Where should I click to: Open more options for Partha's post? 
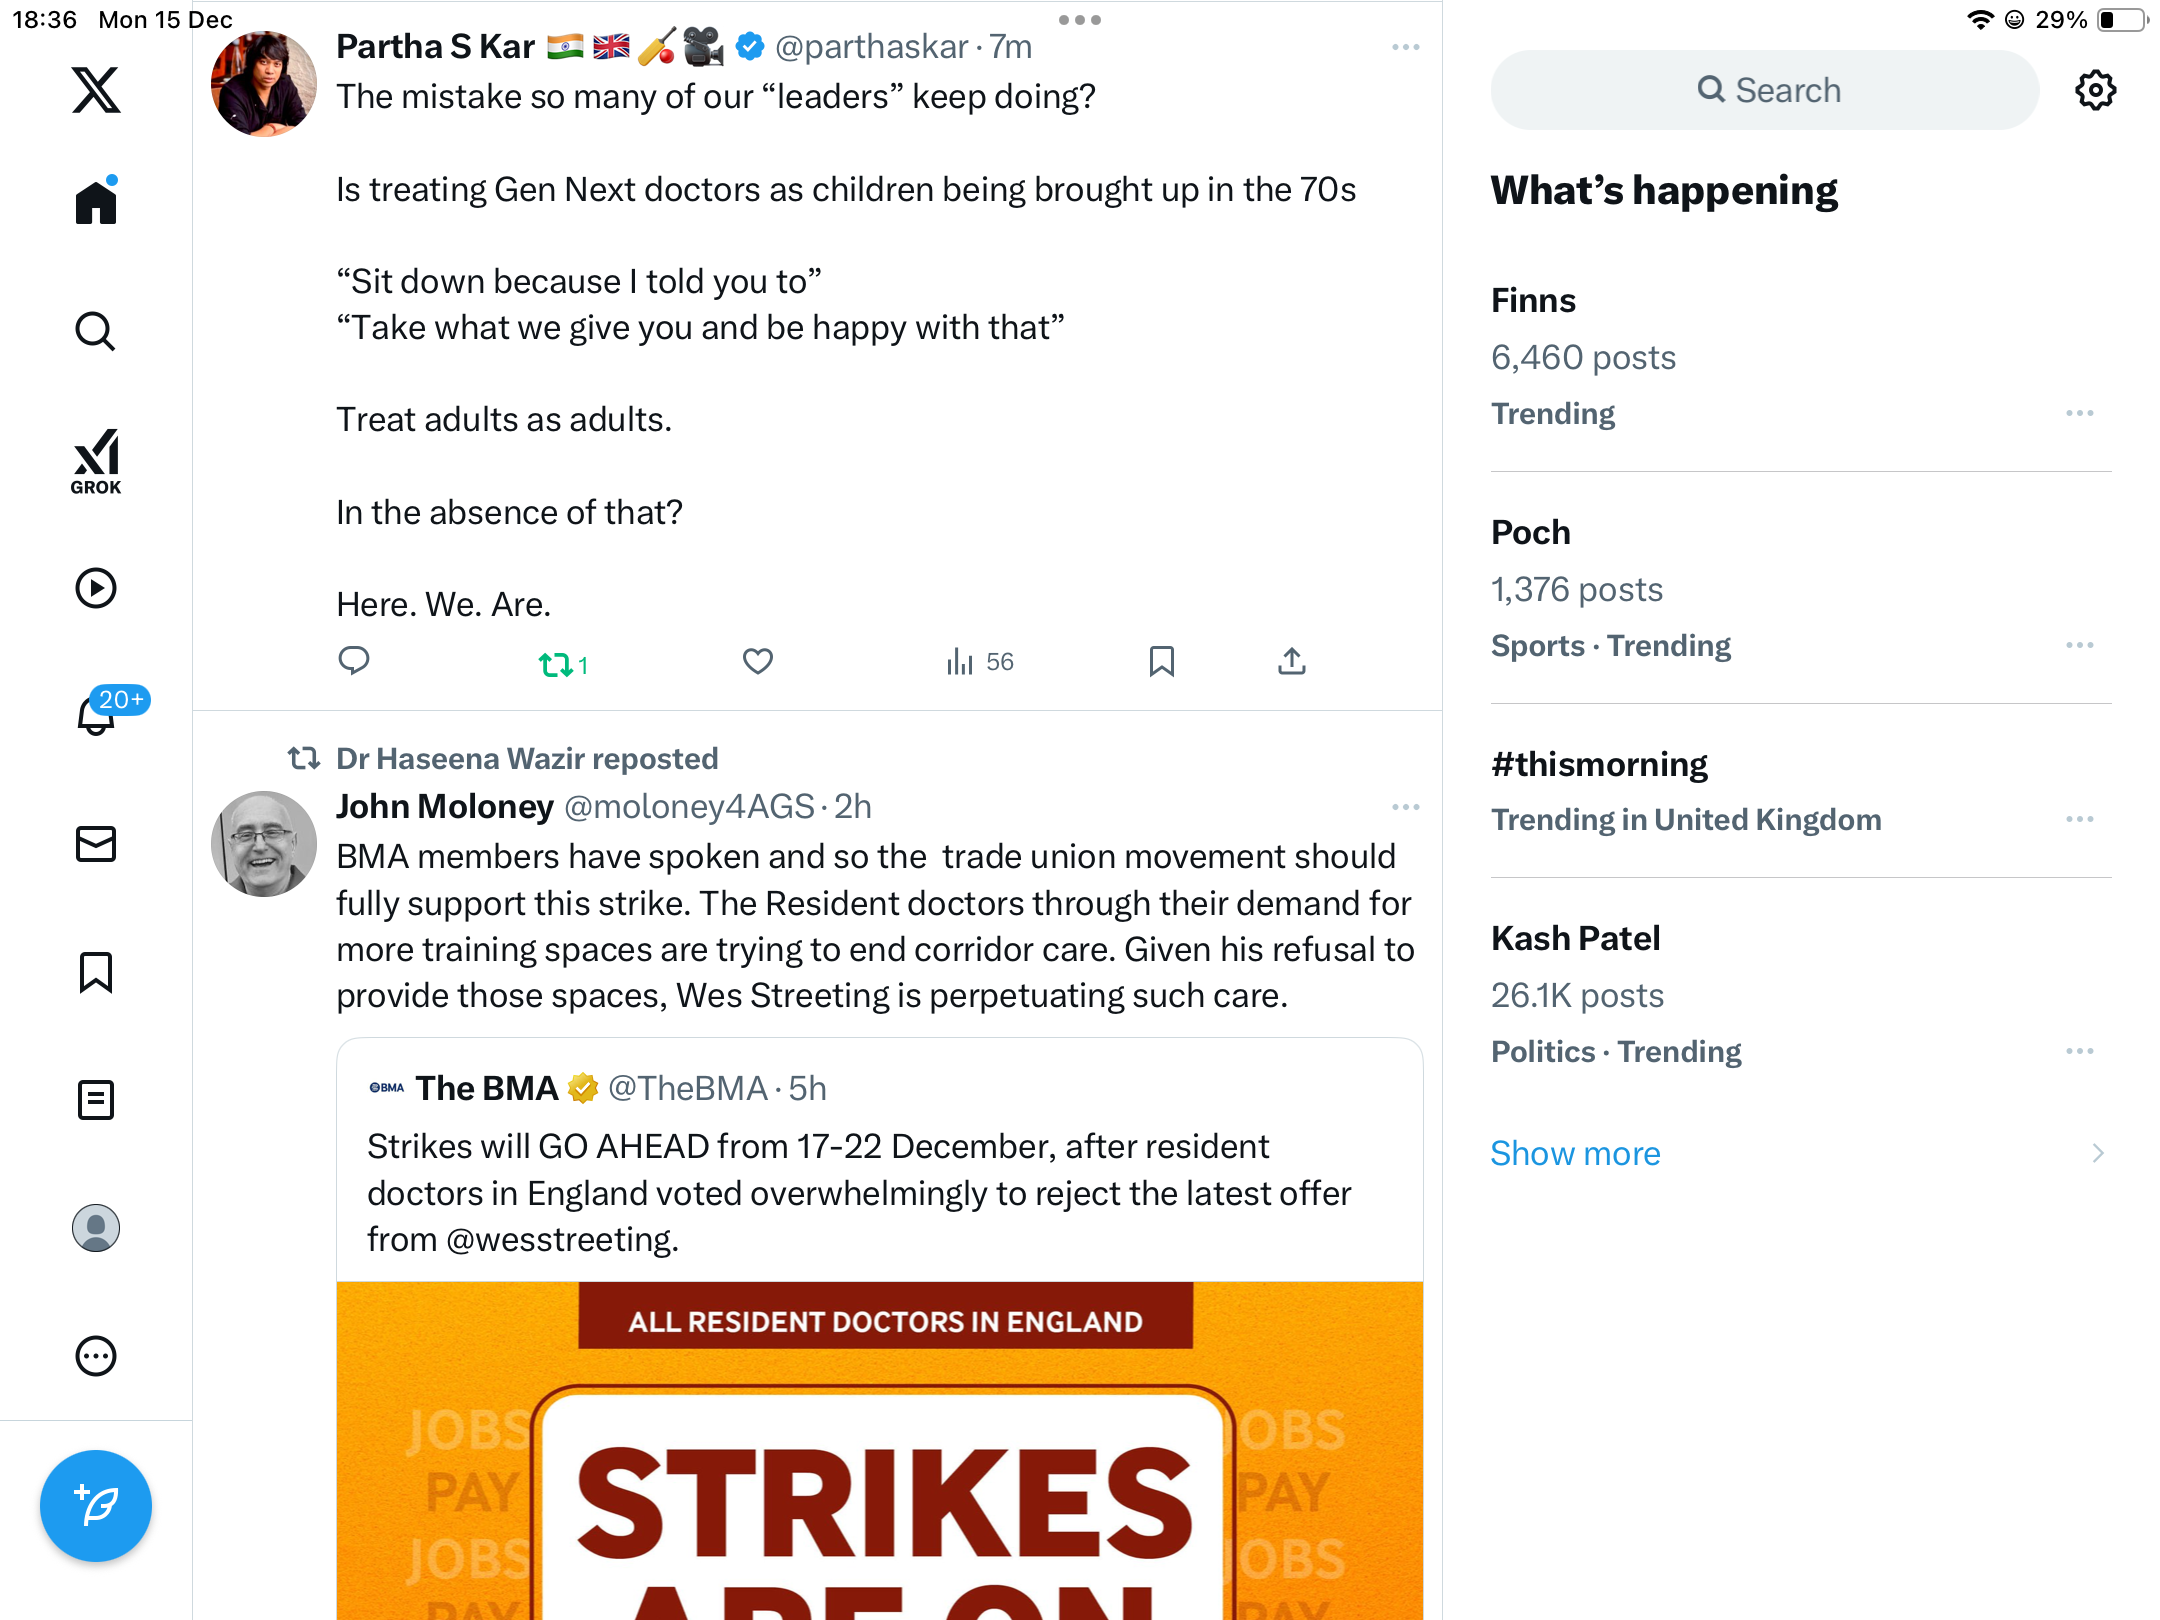click(1405, 47)
